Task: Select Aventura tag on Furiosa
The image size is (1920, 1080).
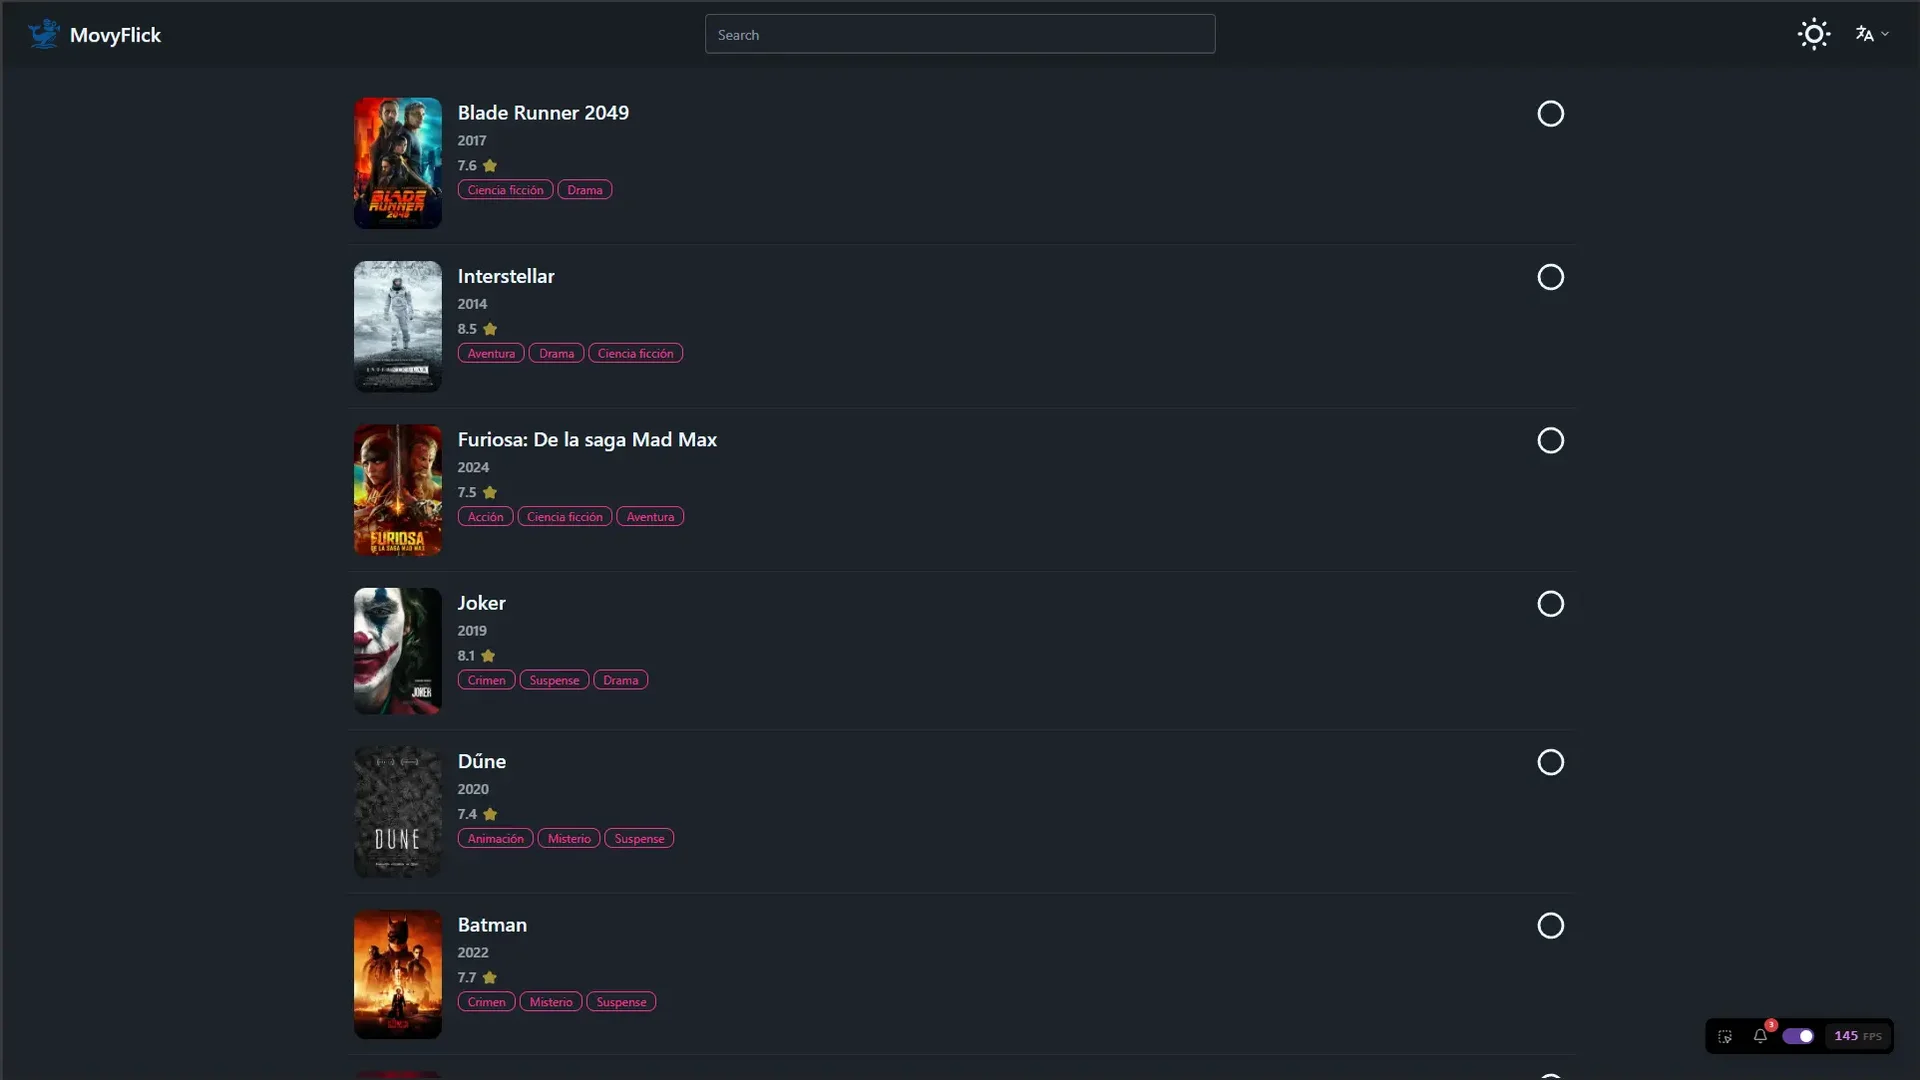Action: coord(650,517)
